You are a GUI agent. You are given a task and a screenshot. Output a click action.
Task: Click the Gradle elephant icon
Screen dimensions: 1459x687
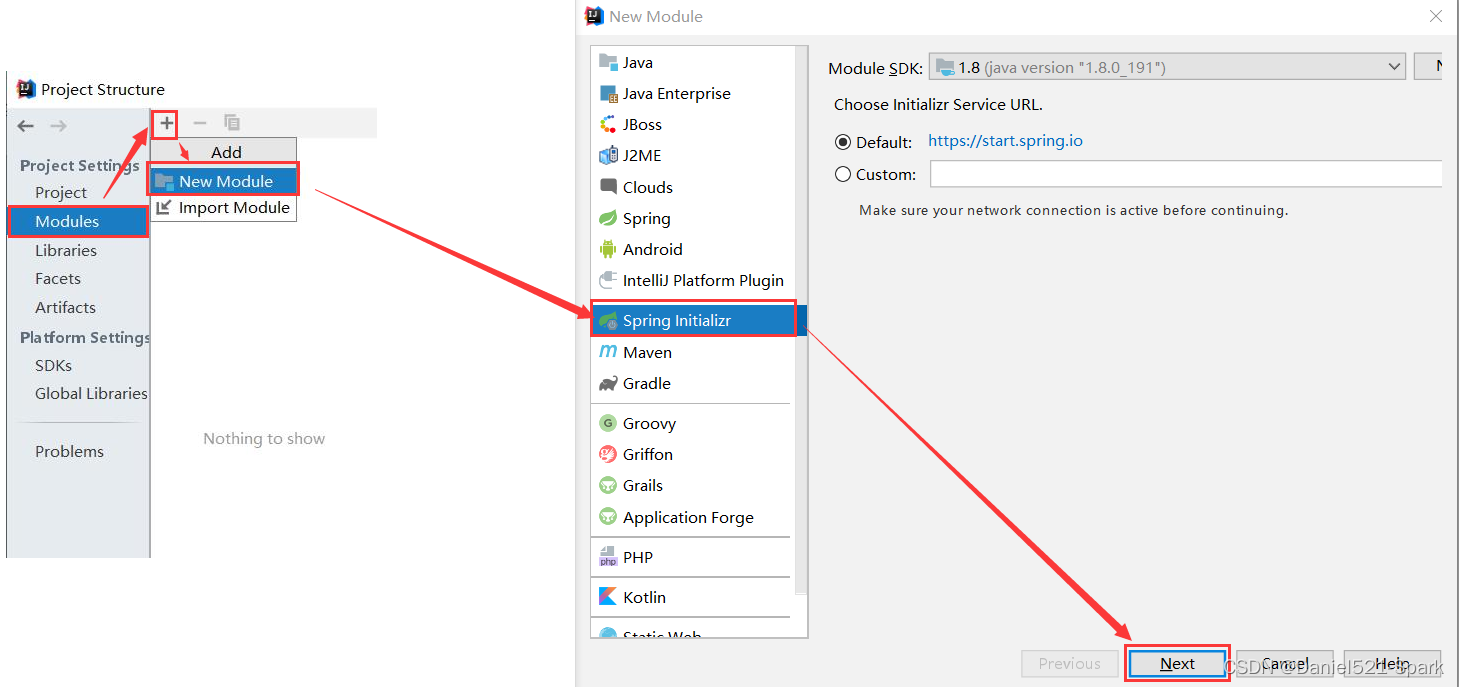tap(608, 384)
